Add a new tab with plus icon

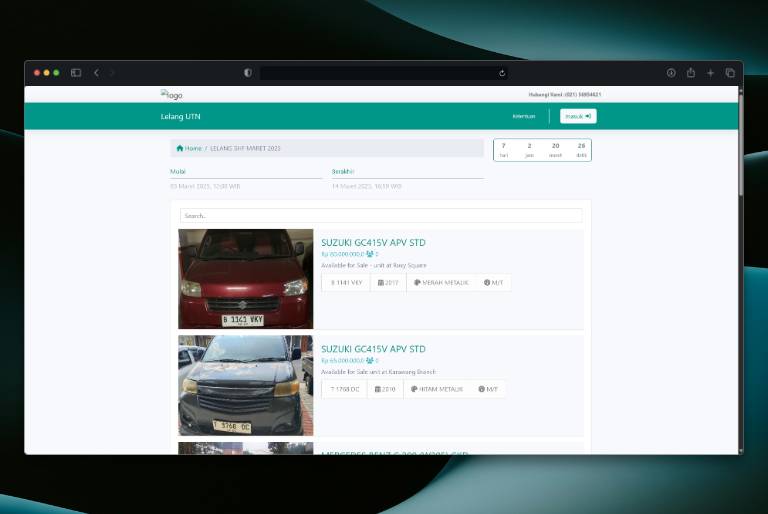click(710, 73)
